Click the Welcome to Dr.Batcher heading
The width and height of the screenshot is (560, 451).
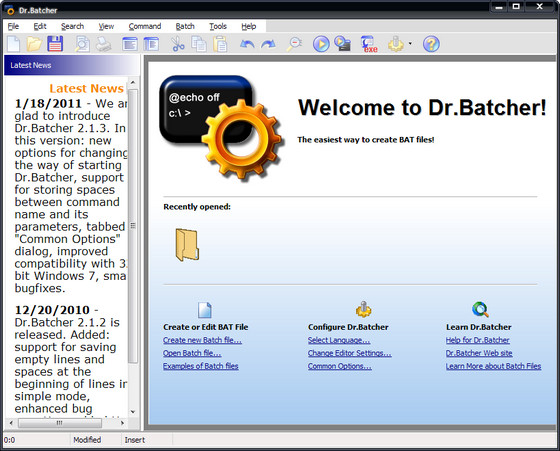(422, 107)
